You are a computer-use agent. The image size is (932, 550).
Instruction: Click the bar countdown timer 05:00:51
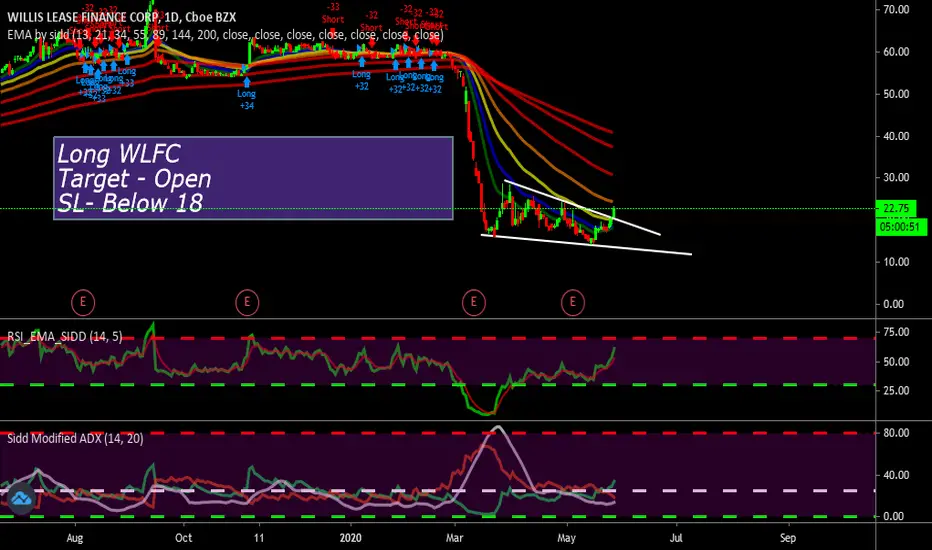[900, 227]
